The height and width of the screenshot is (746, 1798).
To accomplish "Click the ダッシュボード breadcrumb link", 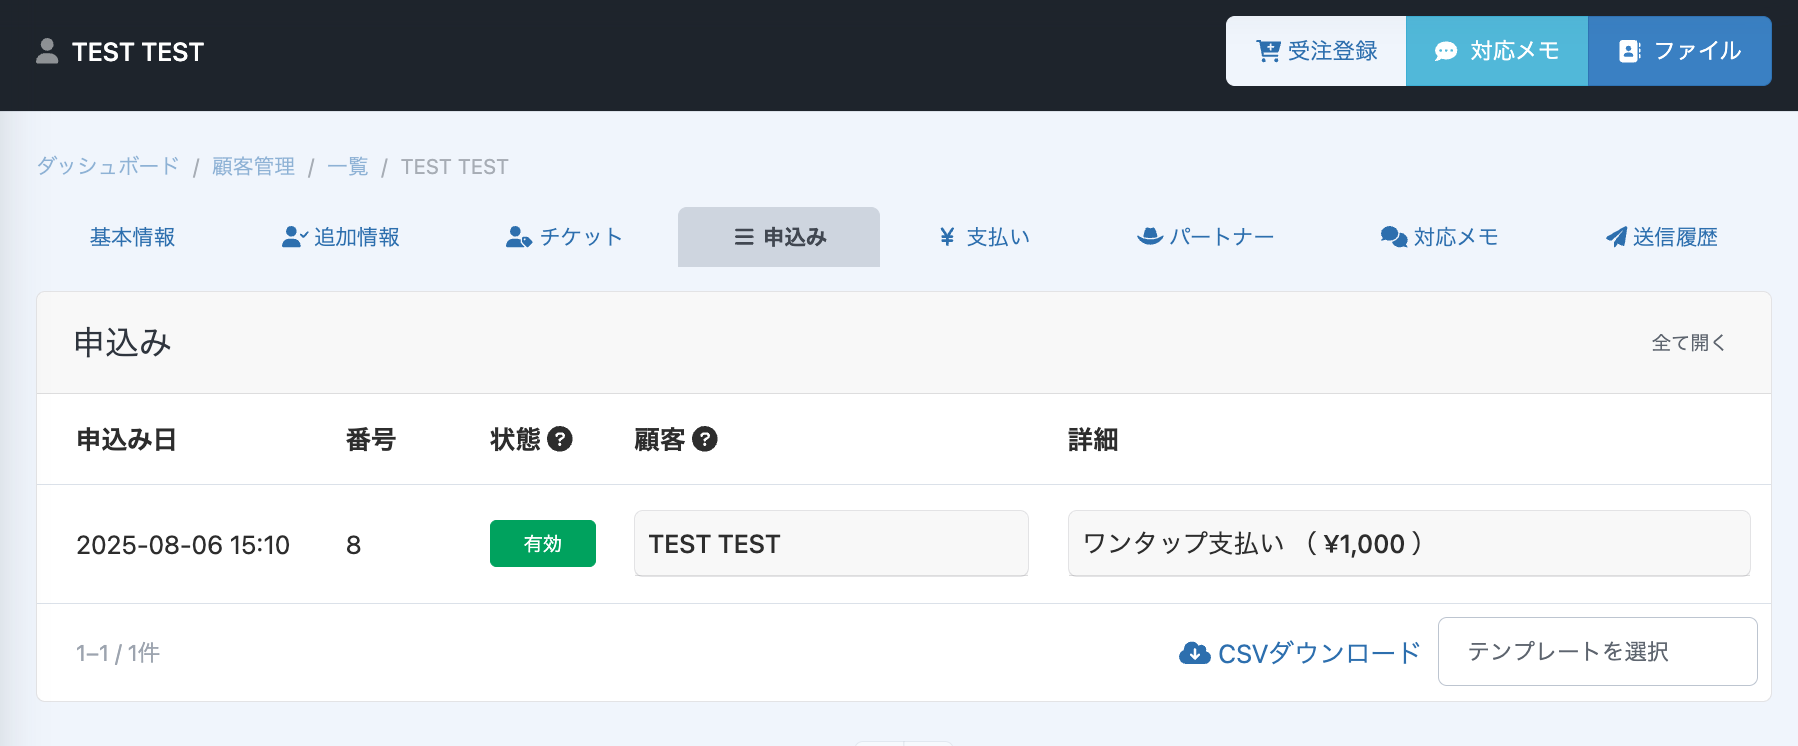I will 108,166.
